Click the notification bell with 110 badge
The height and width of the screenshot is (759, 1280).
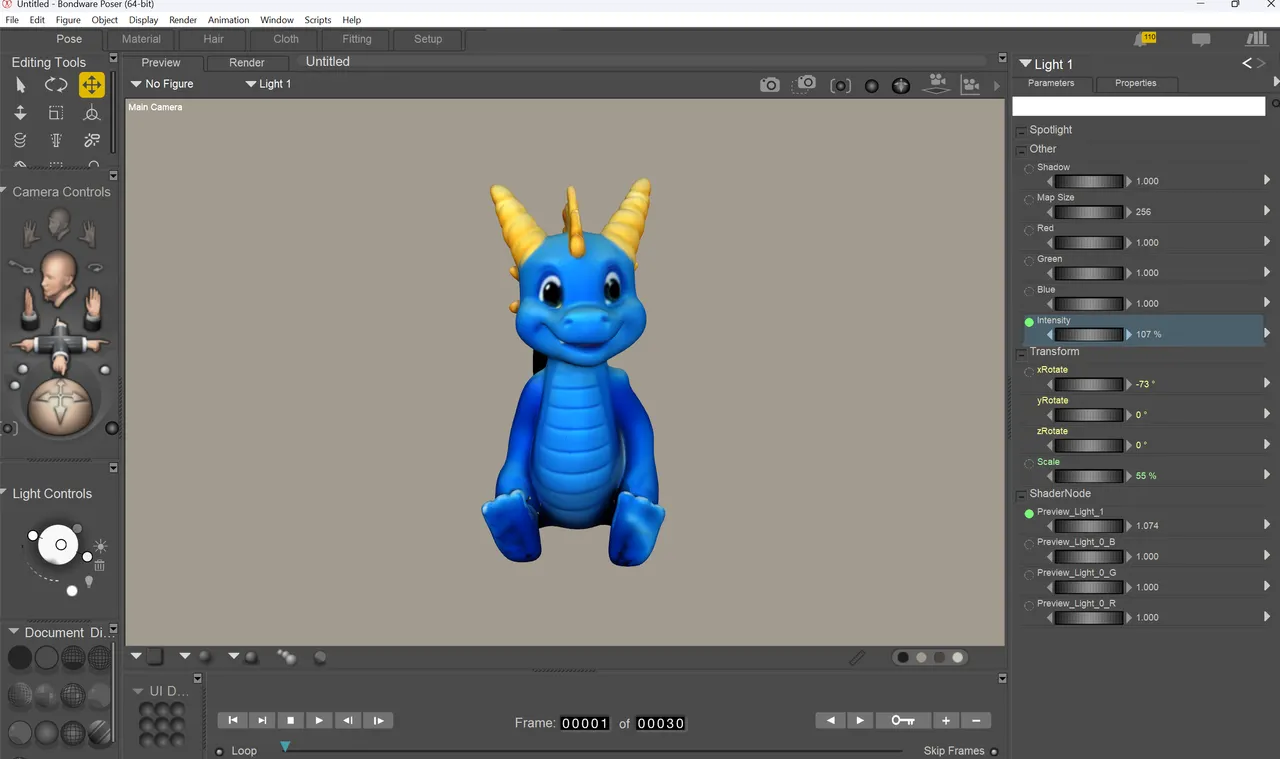click(x=1144, y=39)
